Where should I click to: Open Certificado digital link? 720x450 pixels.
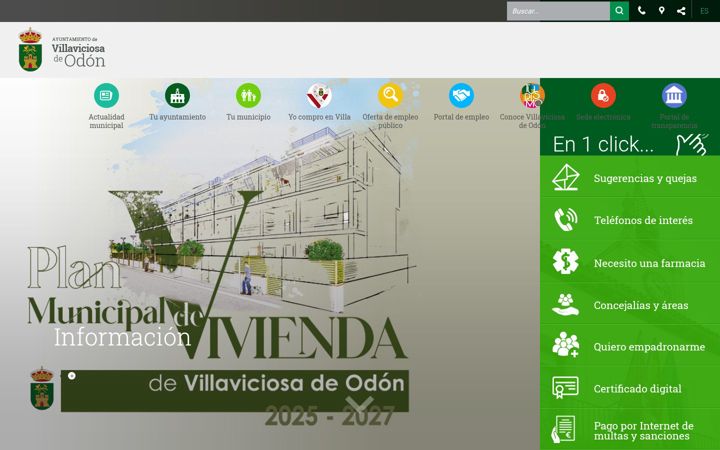click(637, 389)
